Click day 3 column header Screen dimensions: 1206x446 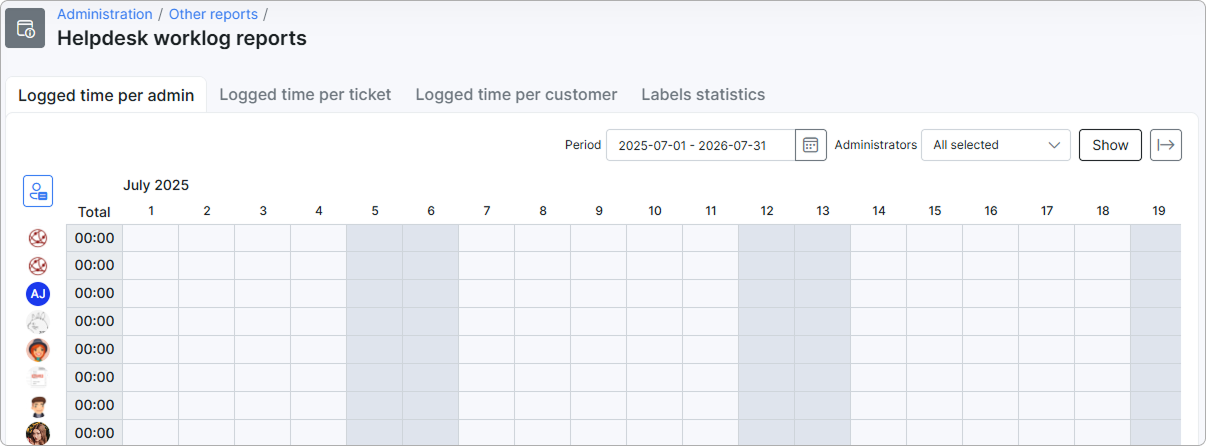click(x=263, y=211)
